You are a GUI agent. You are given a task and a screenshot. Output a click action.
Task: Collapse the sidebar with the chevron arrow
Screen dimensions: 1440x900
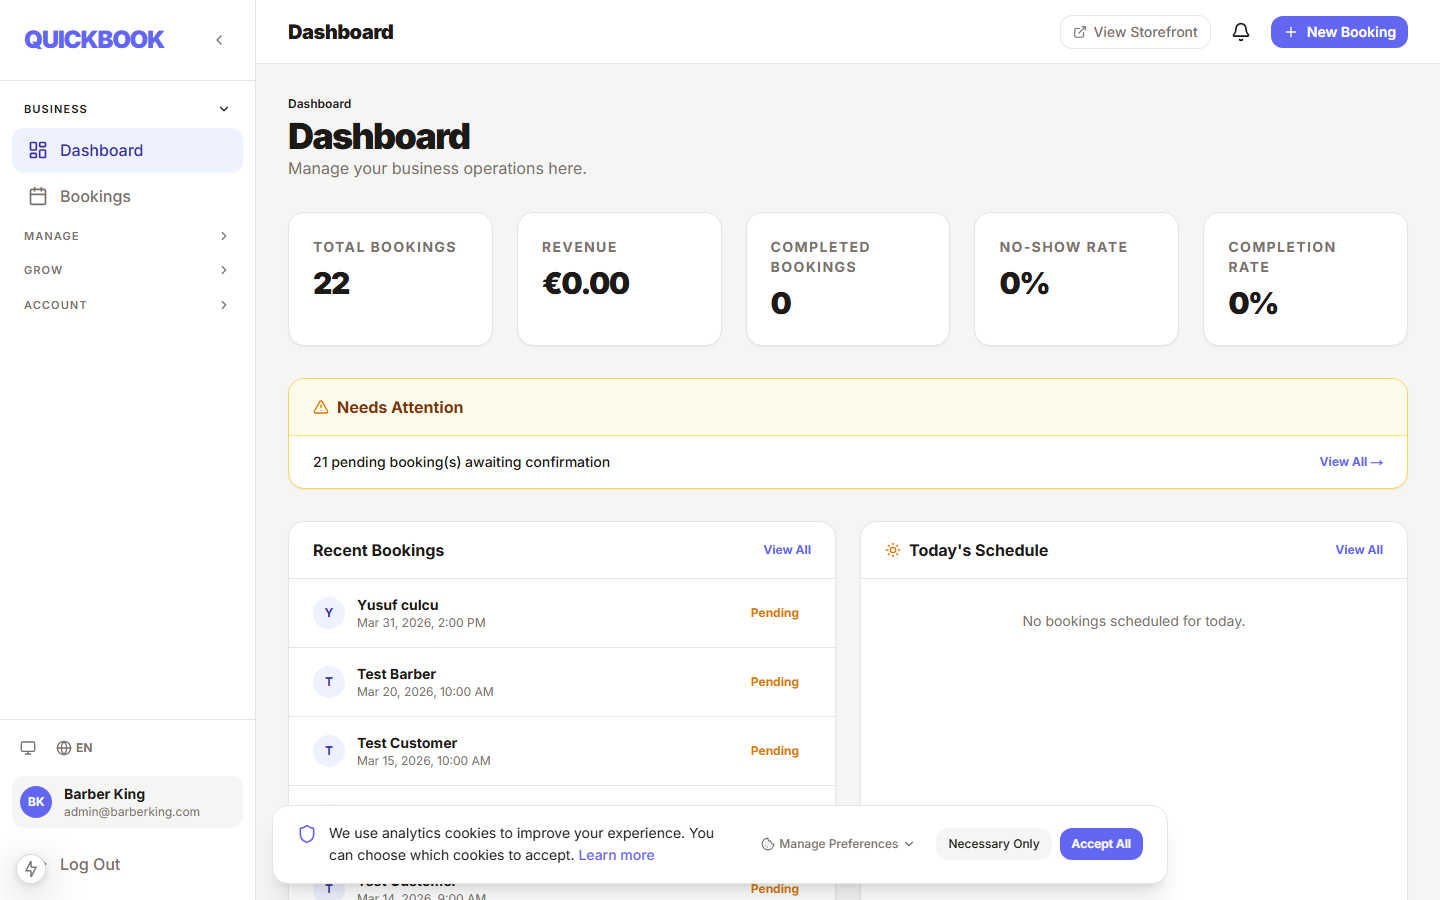coord(219,40)
